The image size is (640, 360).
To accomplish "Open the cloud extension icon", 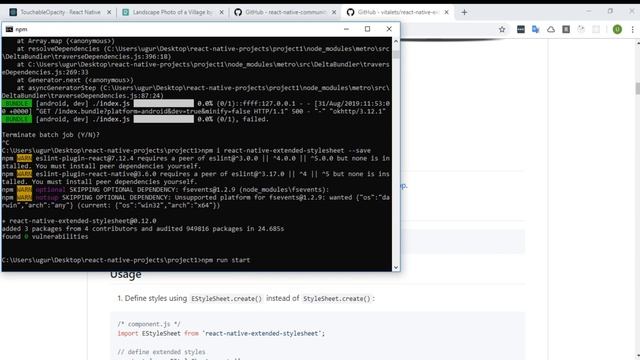I will [551, 29].
